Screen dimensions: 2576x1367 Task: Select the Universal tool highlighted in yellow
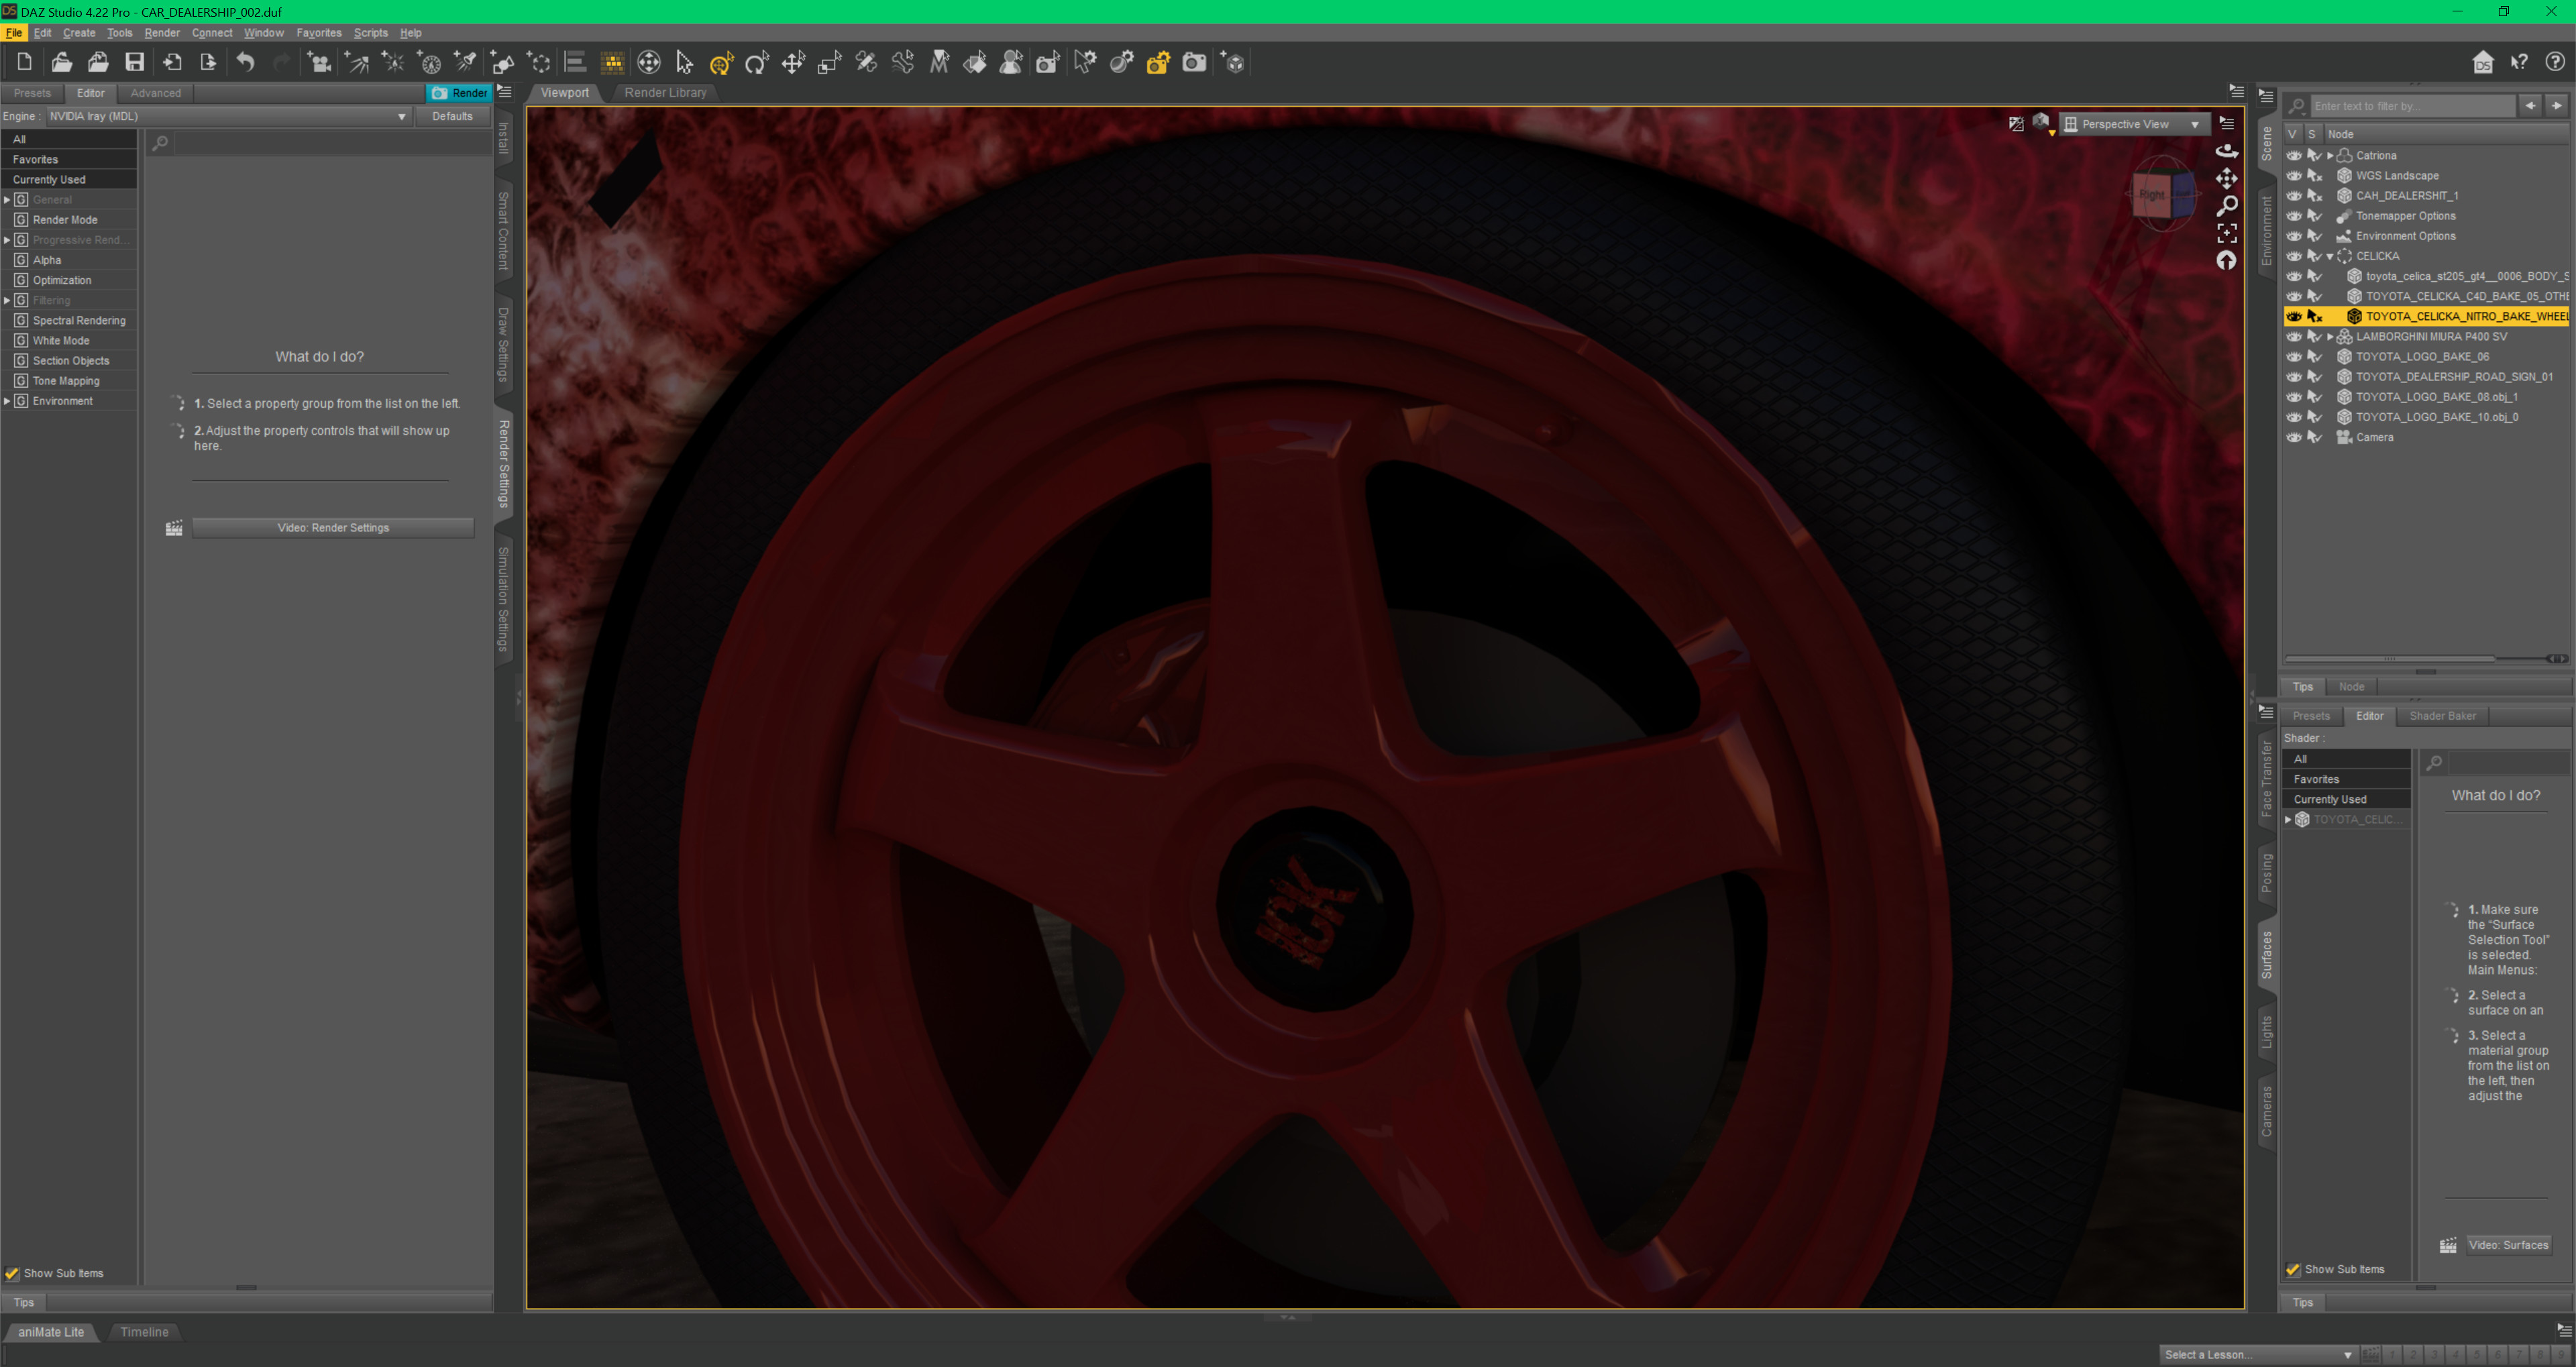(721, 62)
